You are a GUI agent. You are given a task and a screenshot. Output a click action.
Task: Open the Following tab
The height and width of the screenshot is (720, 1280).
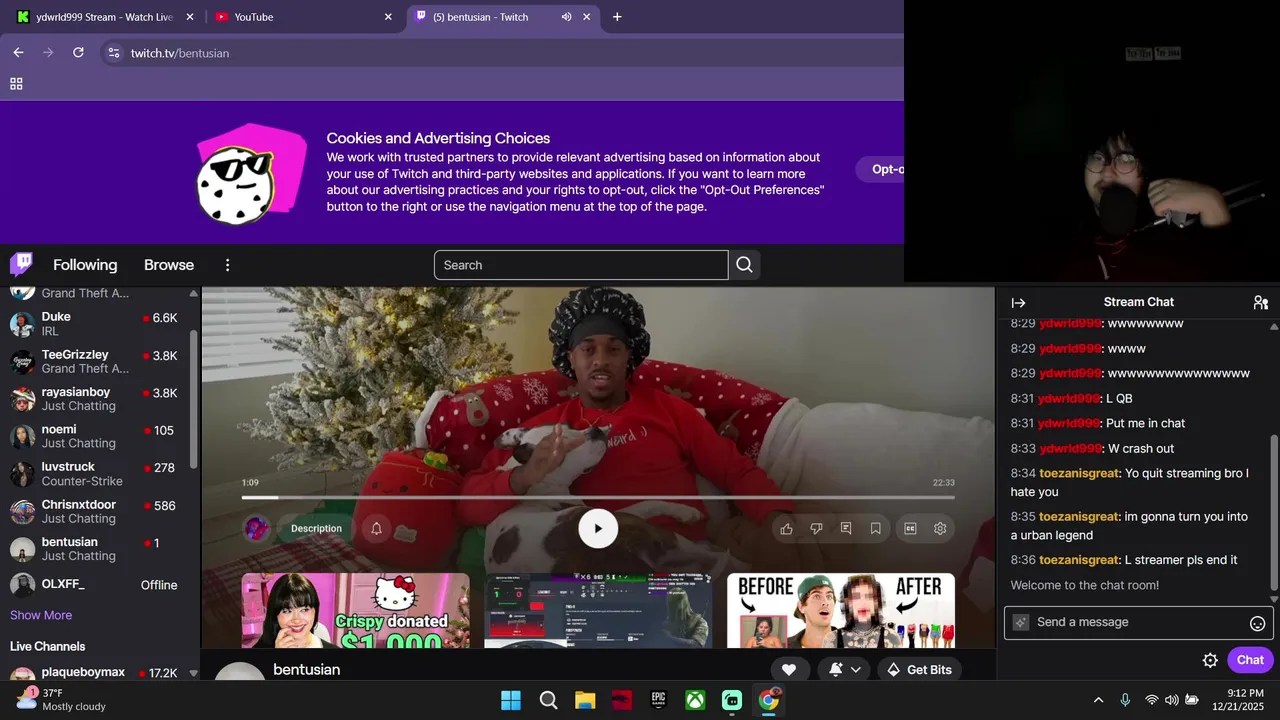tap(85, 265)
